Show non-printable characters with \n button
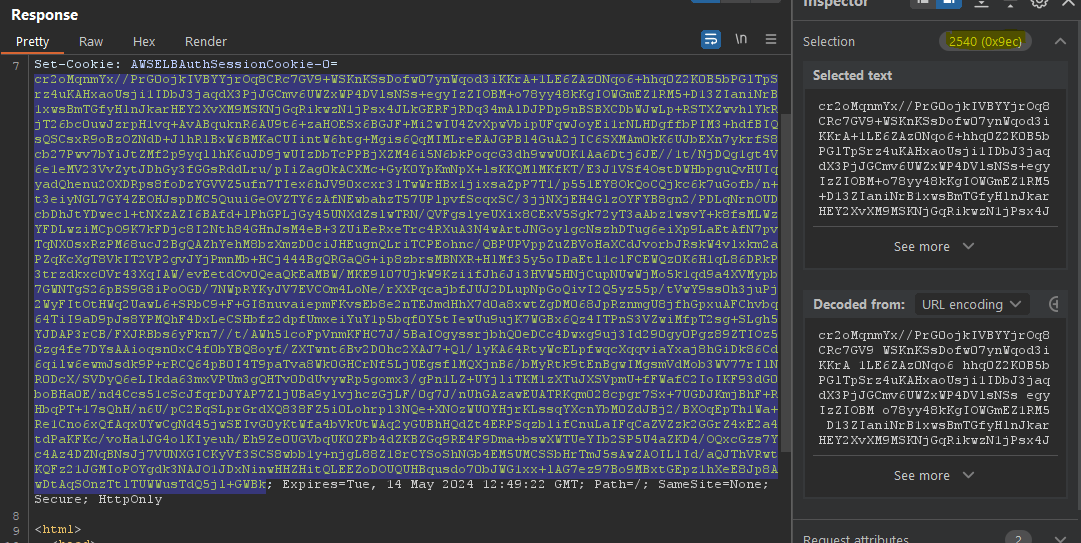Image resolution: width=1081 pixels, height=543 pixels. coord(741,39)
